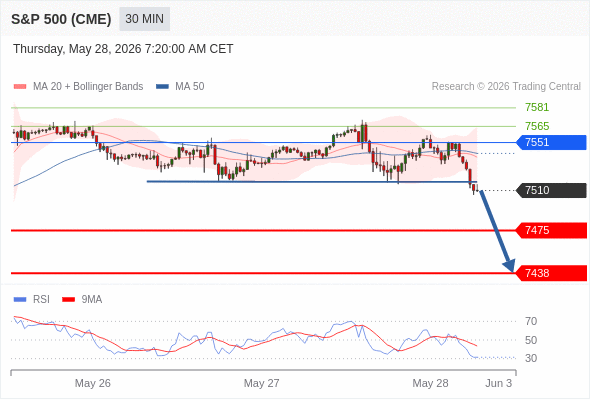Click the May 28 date axis label
This screenshot has width=590, height=400.
tap(430, 383)
